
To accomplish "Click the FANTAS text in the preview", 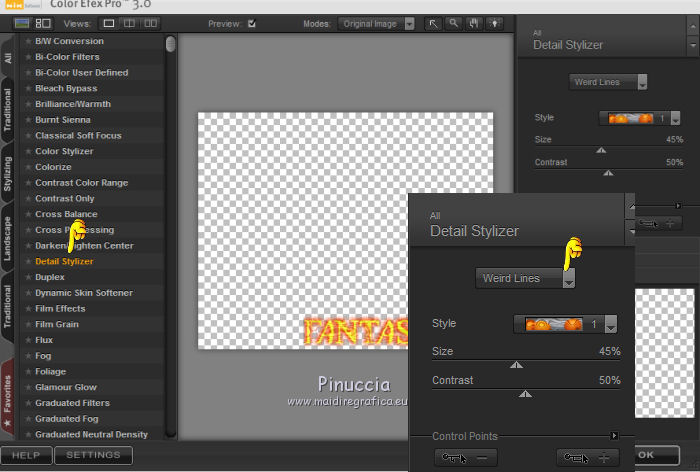I will tap(356, 332).
